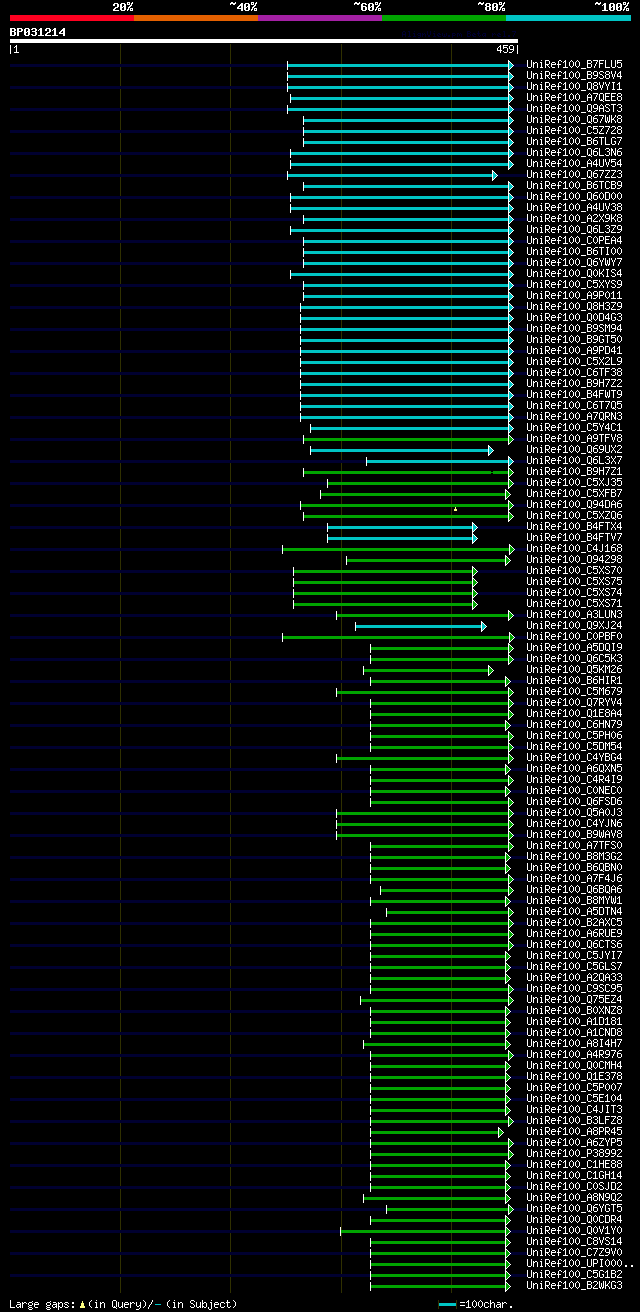640x1312 pixels.
Task: Select the UniRef100_C5XS70 label
Action: [x=574, y=570]
